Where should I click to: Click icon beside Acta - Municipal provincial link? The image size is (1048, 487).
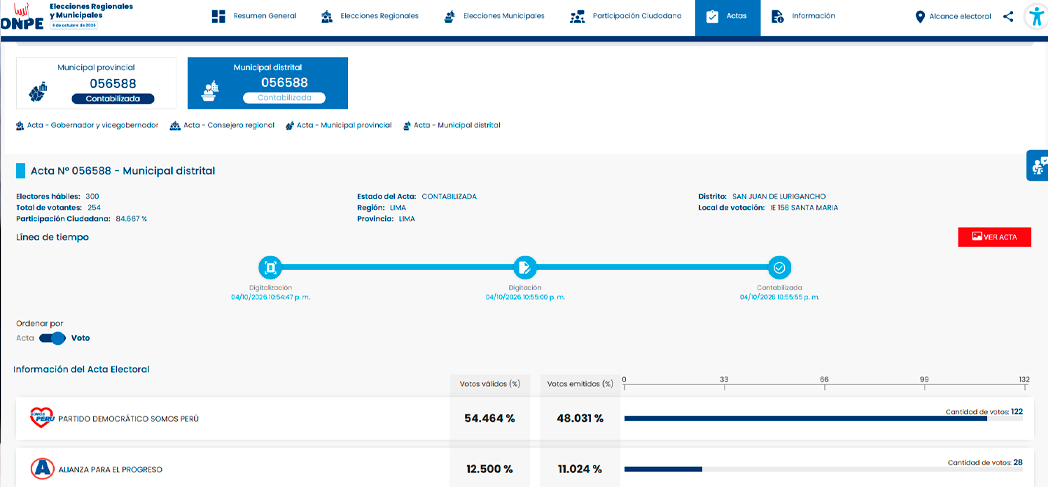(x=290, y=125)
